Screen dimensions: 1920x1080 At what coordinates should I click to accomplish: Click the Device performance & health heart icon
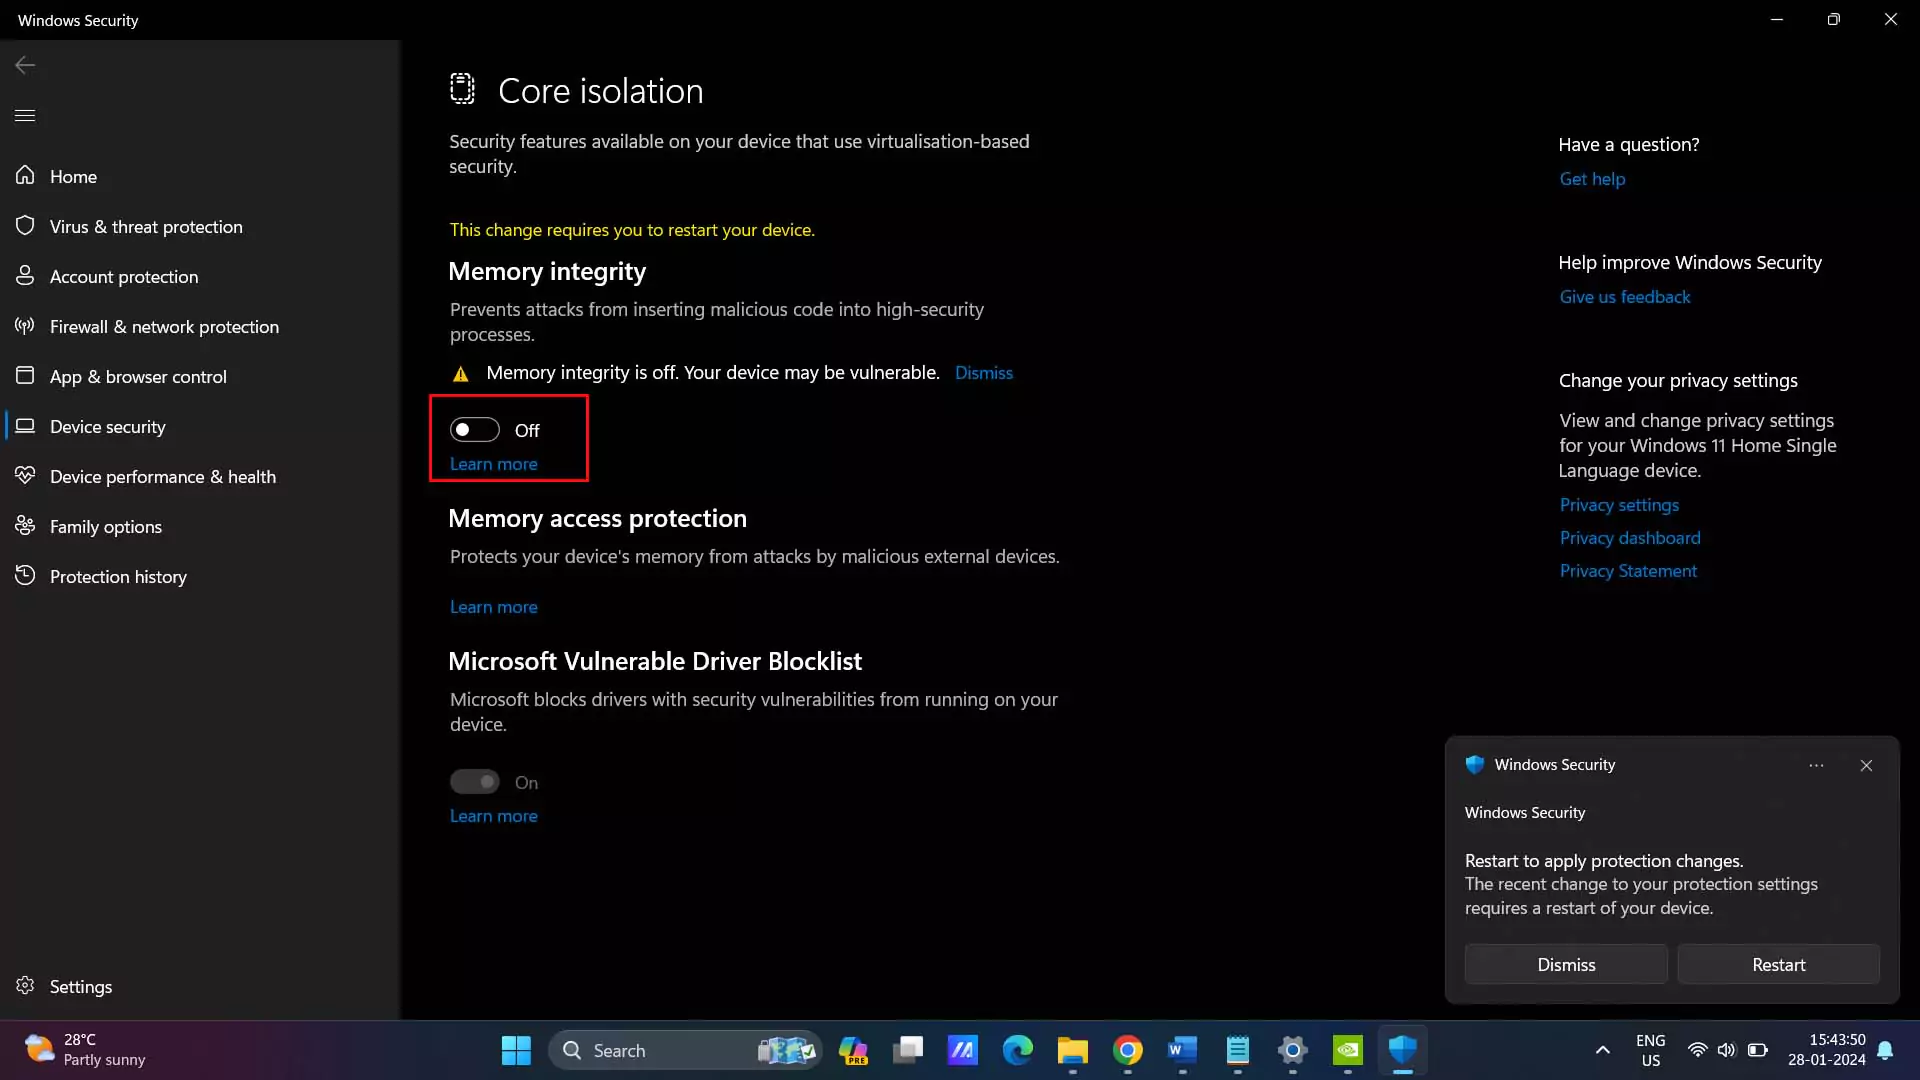[x=25, y=476]
